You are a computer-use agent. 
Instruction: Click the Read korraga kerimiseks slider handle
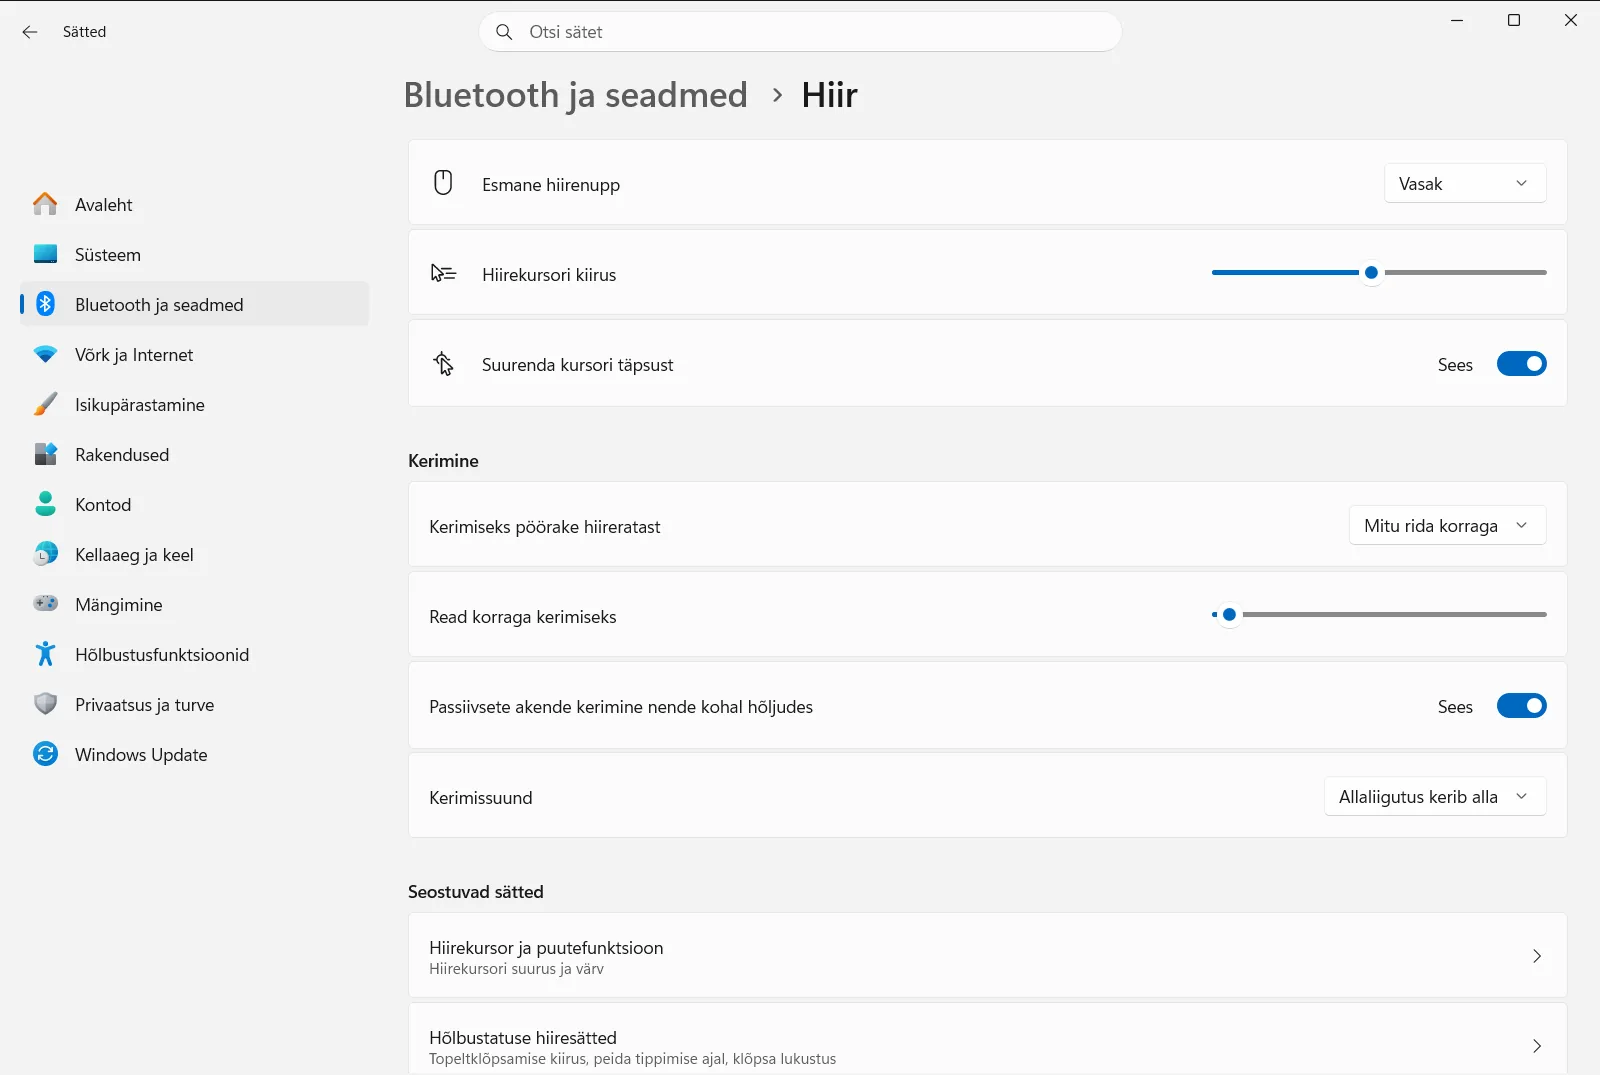1229,614
